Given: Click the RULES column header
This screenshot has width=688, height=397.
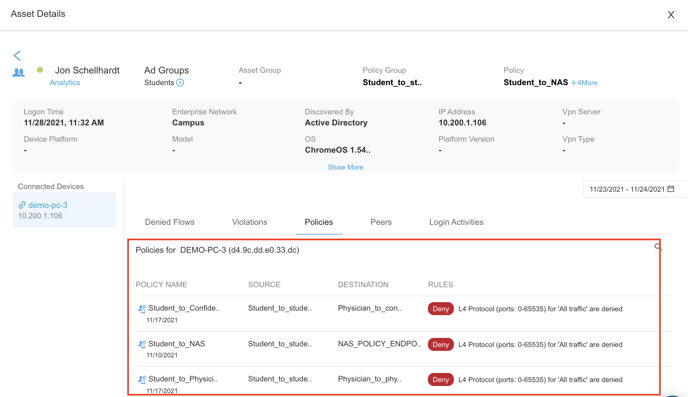Looking at the screenshot, I should tap(441, 284).
